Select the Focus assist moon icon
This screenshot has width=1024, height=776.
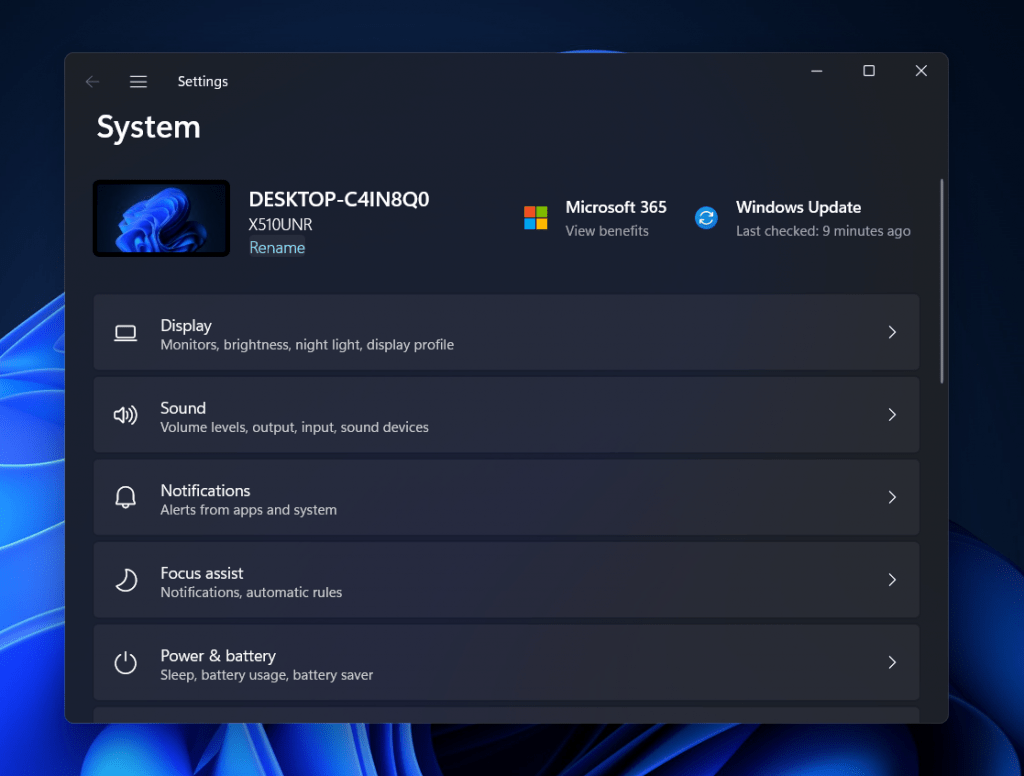(125, 580)
